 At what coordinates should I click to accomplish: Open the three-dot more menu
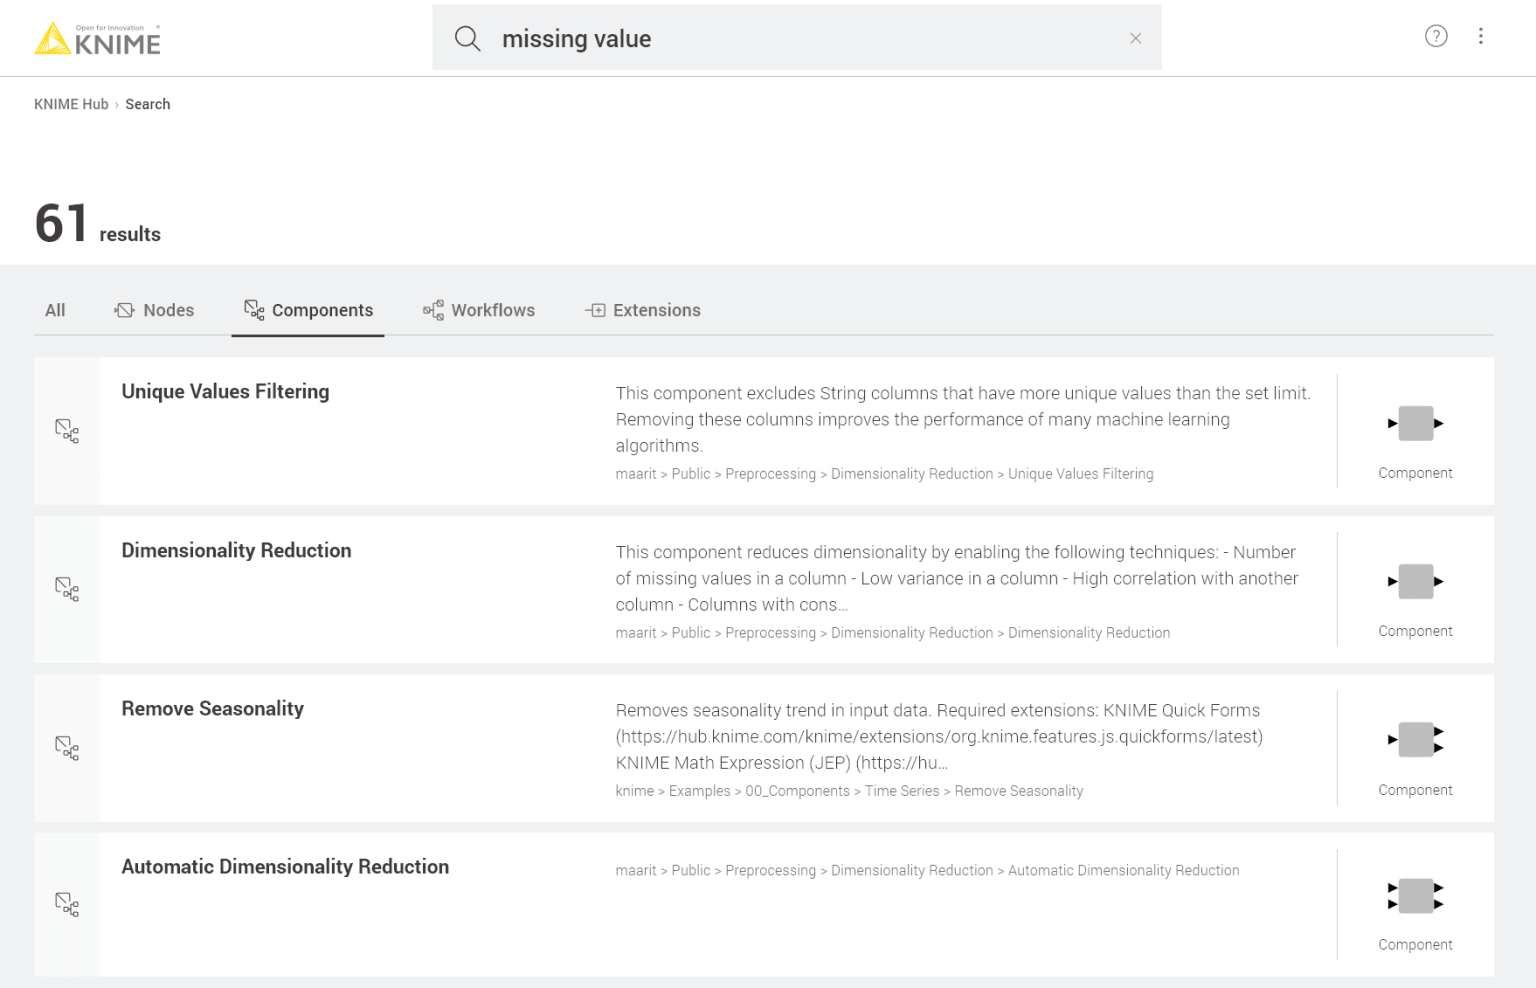click(1481, 36)
